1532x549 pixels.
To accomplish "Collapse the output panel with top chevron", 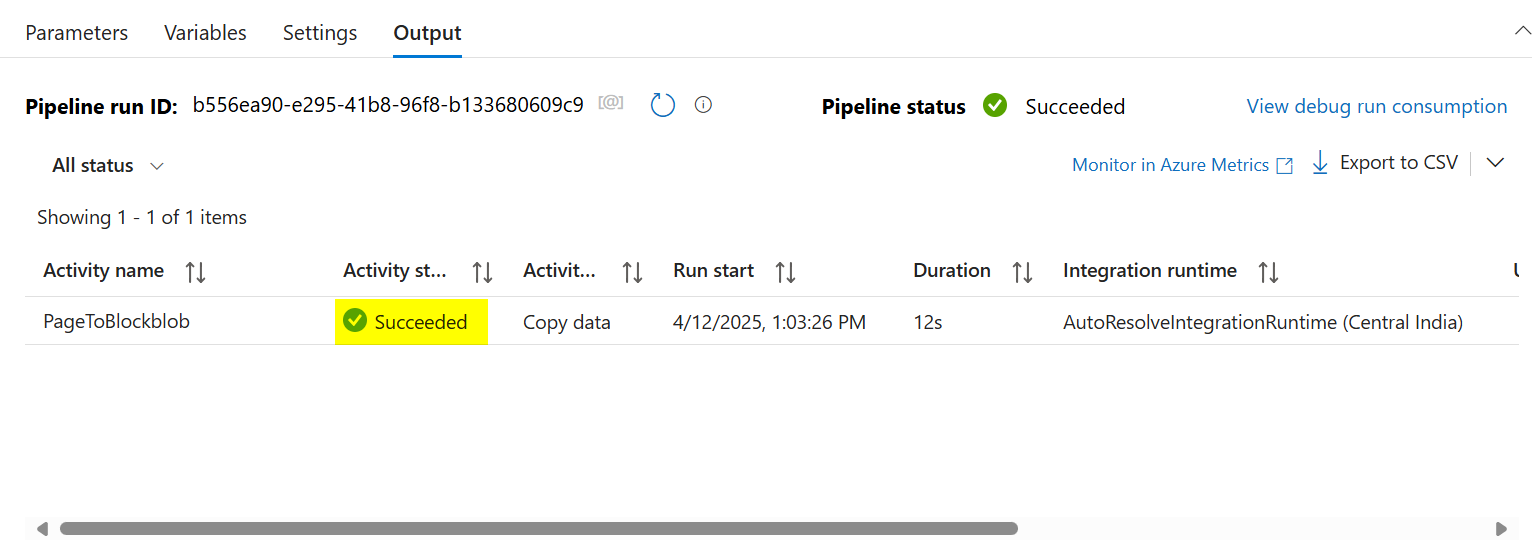I will pos(1522,32).
